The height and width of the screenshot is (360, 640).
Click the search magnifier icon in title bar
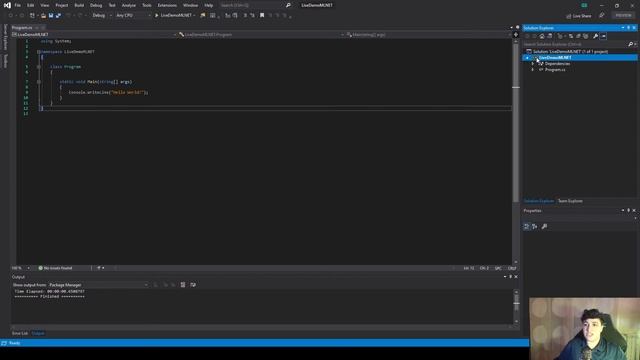[288, 5]
